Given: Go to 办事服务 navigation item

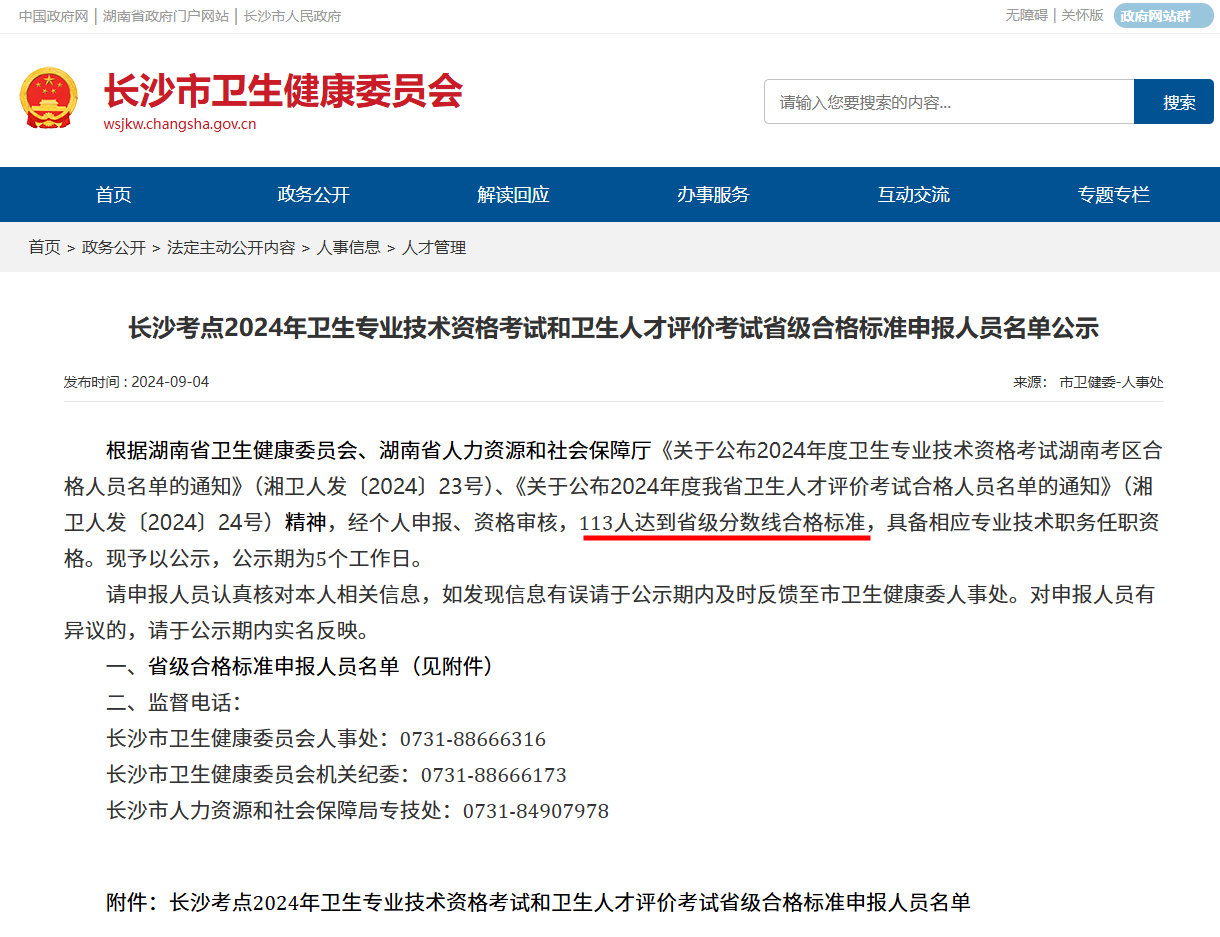Looking at the screenshot, I should (x=713, y=195).
